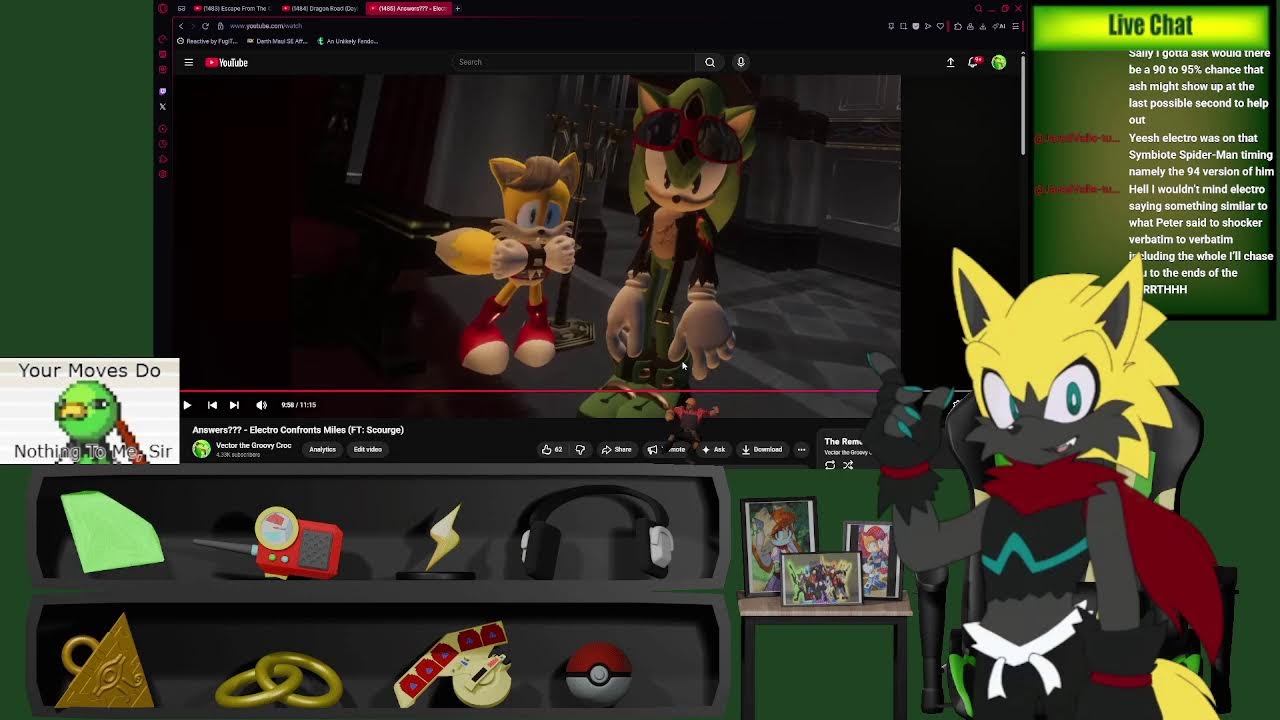Like the video with thumbs up
The height and width of the screenshot is (720, 1280).
pos(552,450)
